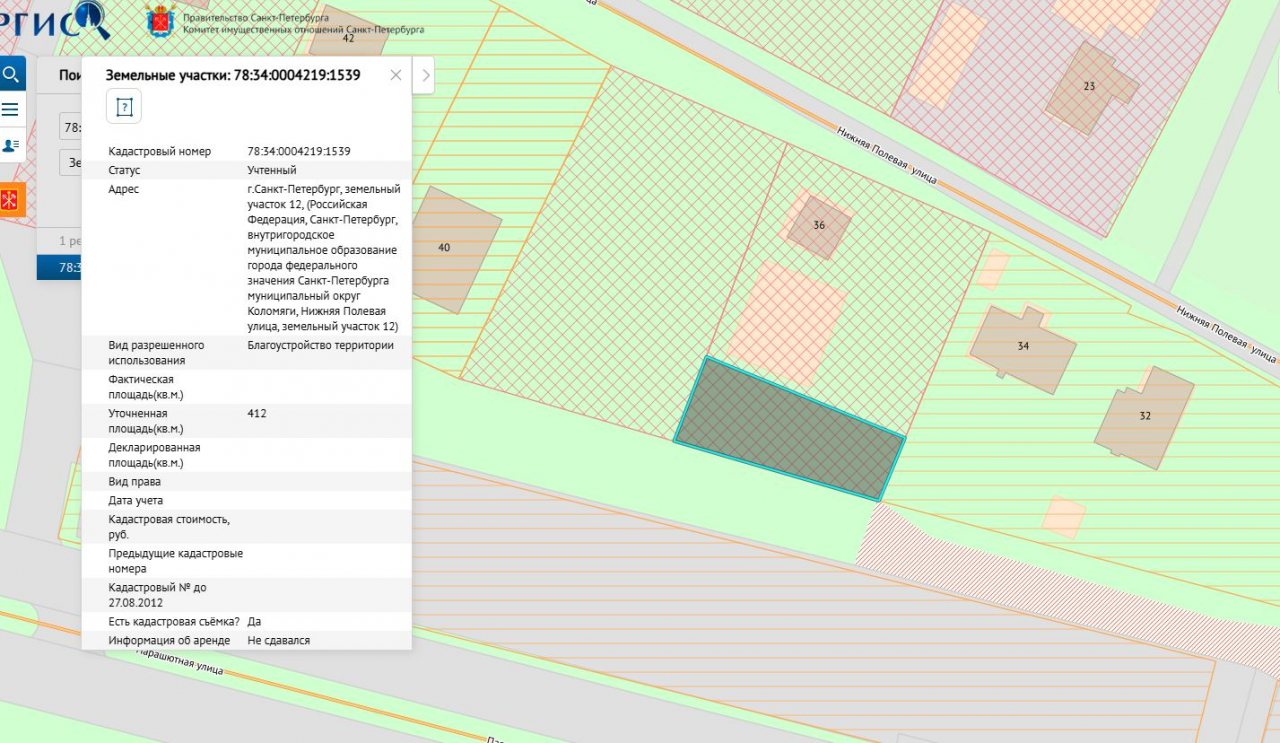Image resolution: width=1280 pixels, height=743 pixels.
Task: Click building number 32 on the map
Action: coord(1144,416)
